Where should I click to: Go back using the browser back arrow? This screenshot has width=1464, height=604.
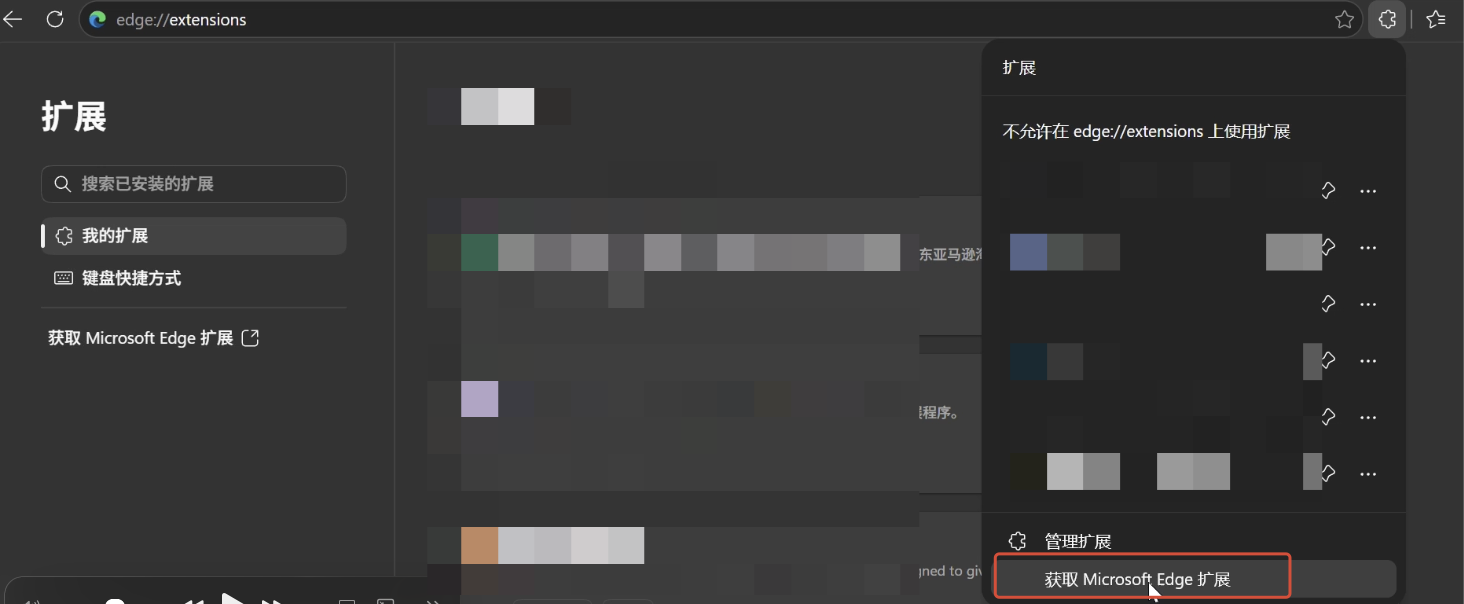pos(13,19)
